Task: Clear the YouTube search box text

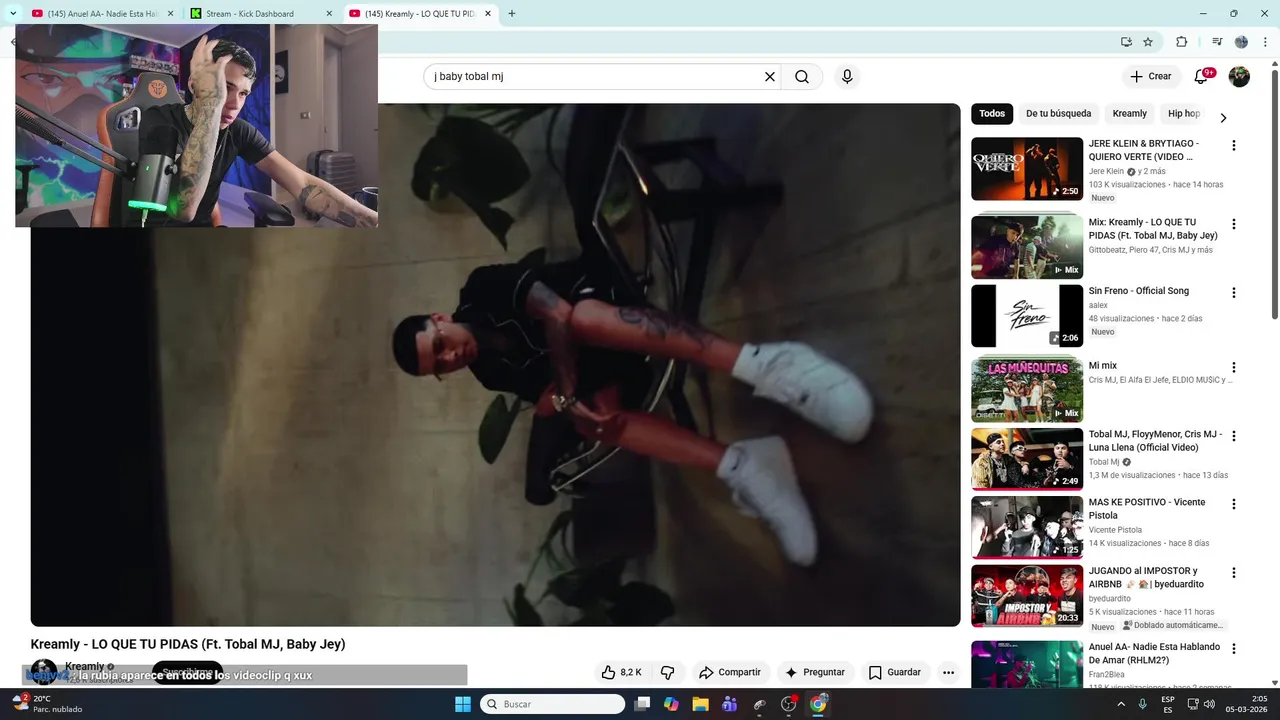Action: [x=770, y=77]
